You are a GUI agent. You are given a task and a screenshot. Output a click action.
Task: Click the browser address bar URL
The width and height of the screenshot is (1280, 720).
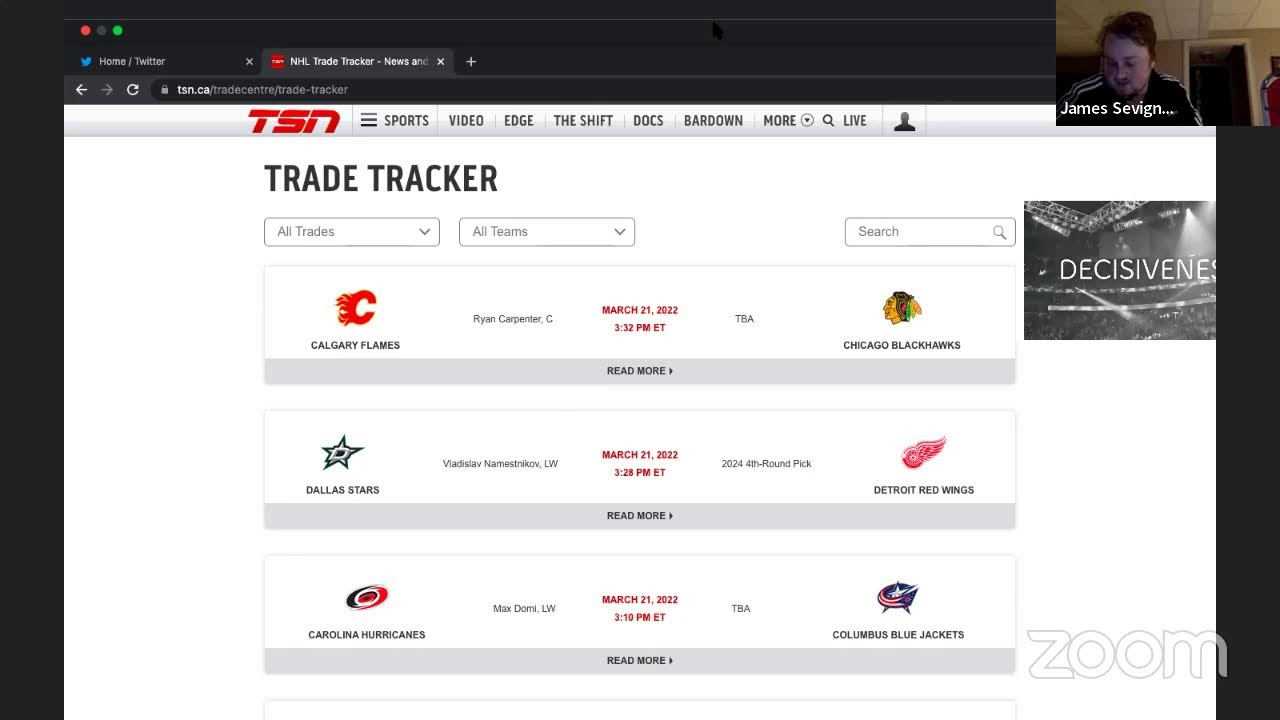262,89
